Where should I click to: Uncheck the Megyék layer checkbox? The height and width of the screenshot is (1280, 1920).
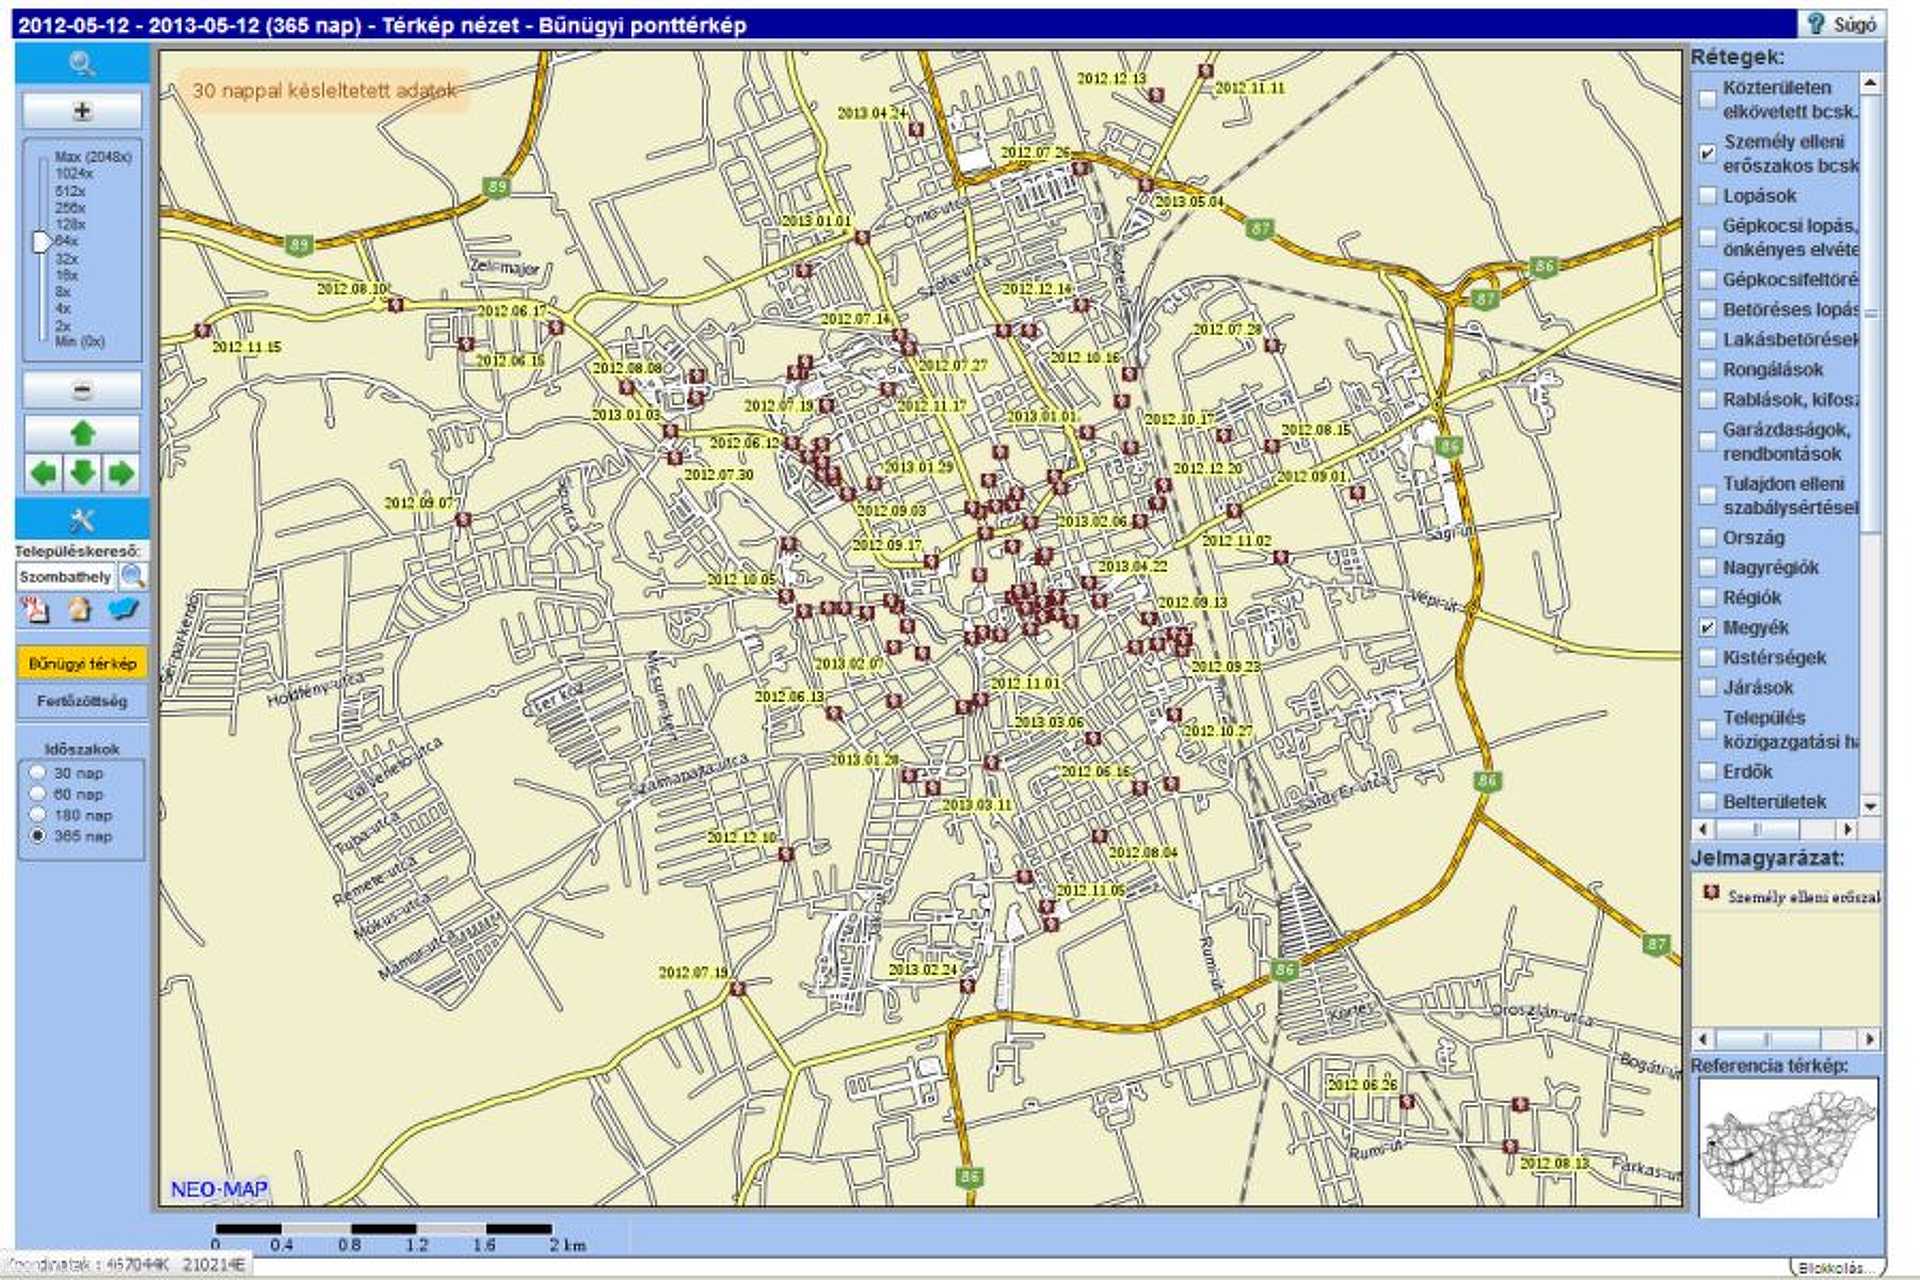tap(1708, 628)
